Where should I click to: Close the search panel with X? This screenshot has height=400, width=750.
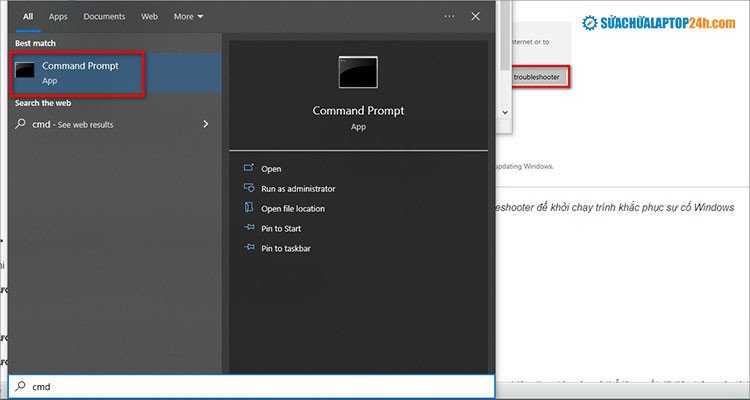click(475, 16)
